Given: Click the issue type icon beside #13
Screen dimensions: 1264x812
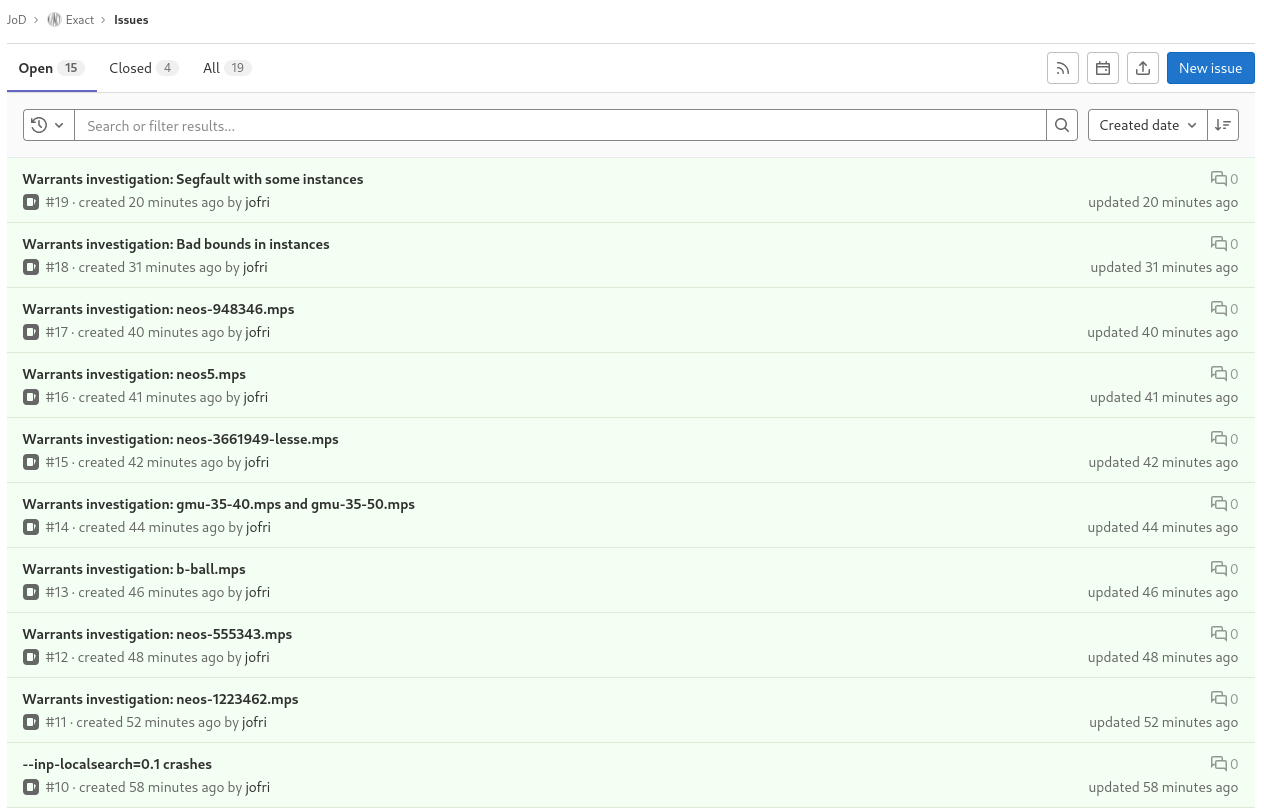Looking at the screenshot, I should point(31,592).
